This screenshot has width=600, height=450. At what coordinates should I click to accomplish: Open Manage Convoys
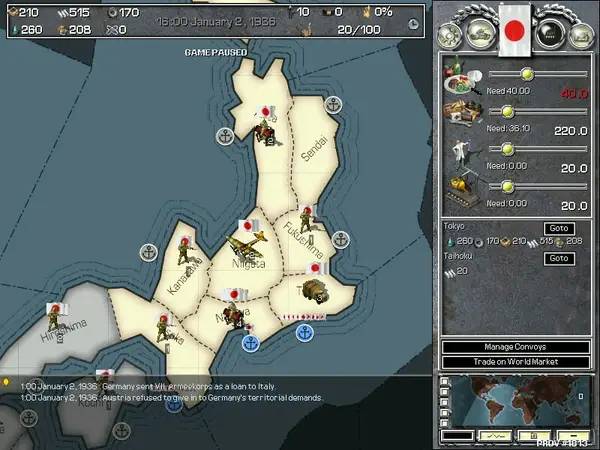pyautogui.click(x=517, y=347)
